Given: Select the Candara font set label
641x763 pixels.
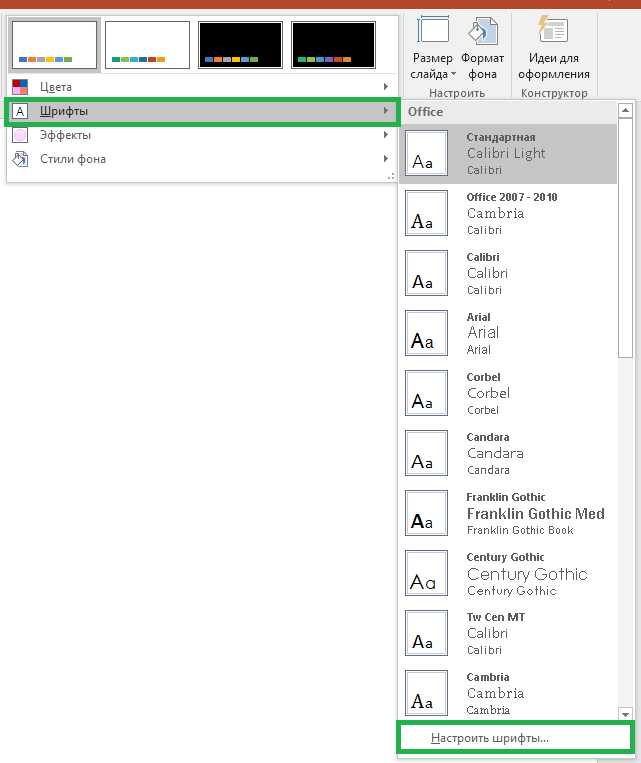Looking at the screenshot, I should coord(488,437).
